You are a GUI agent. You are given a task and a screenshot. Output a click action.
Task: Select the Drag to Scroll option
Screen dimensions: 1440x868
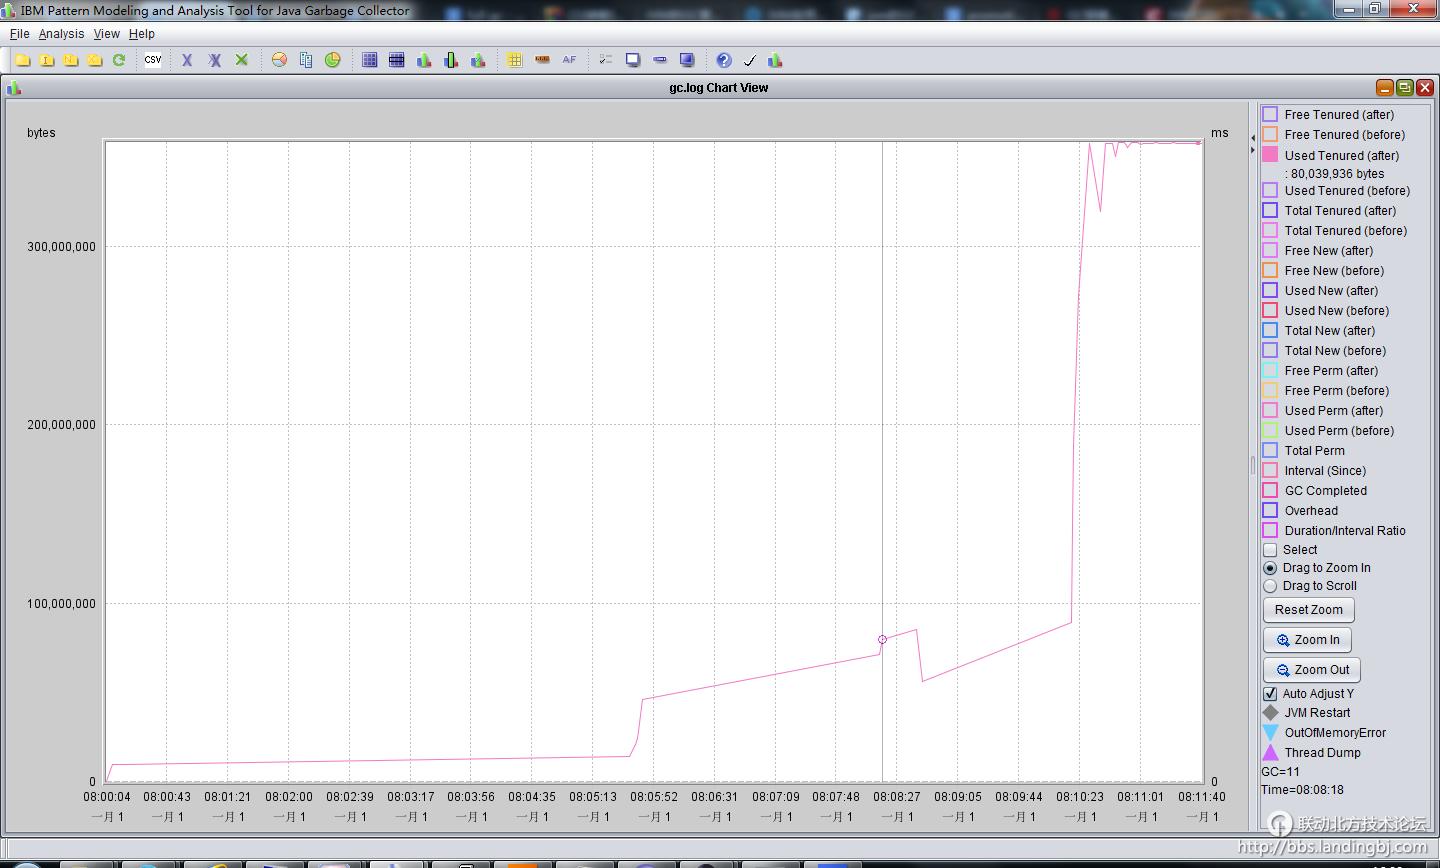point(1270,586)
